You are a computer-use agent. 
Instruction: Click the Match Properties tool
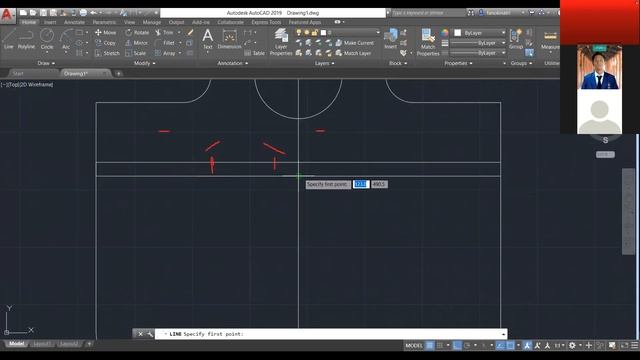428,42
